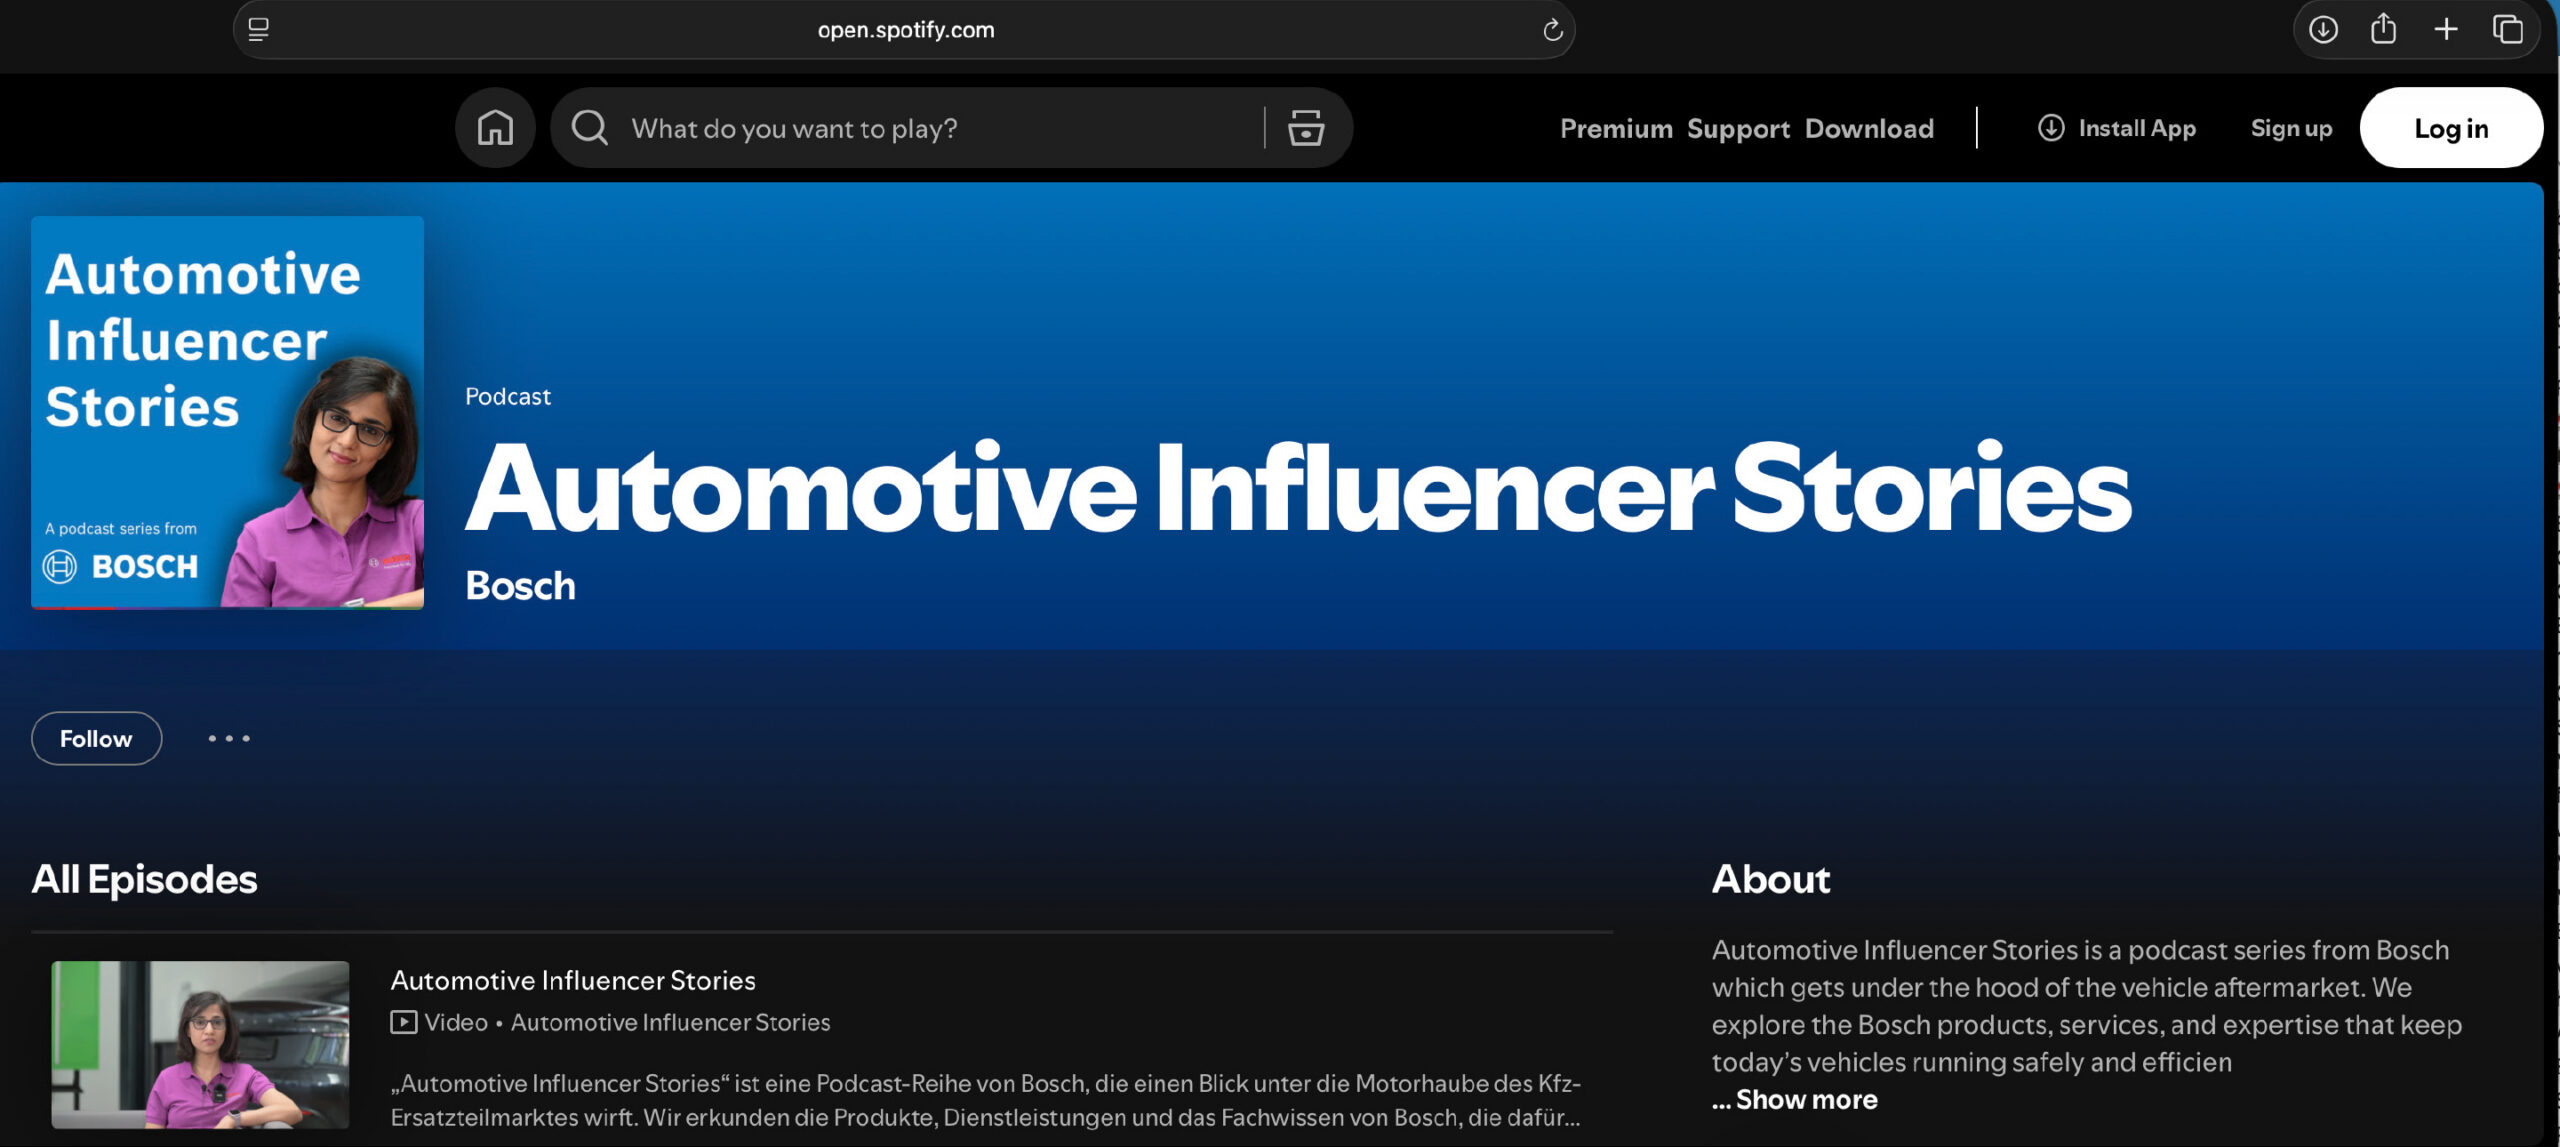Click the Install App download icon
Image resolution: width=2560 pixels, height=1147 pixels.
point(2051,128)
